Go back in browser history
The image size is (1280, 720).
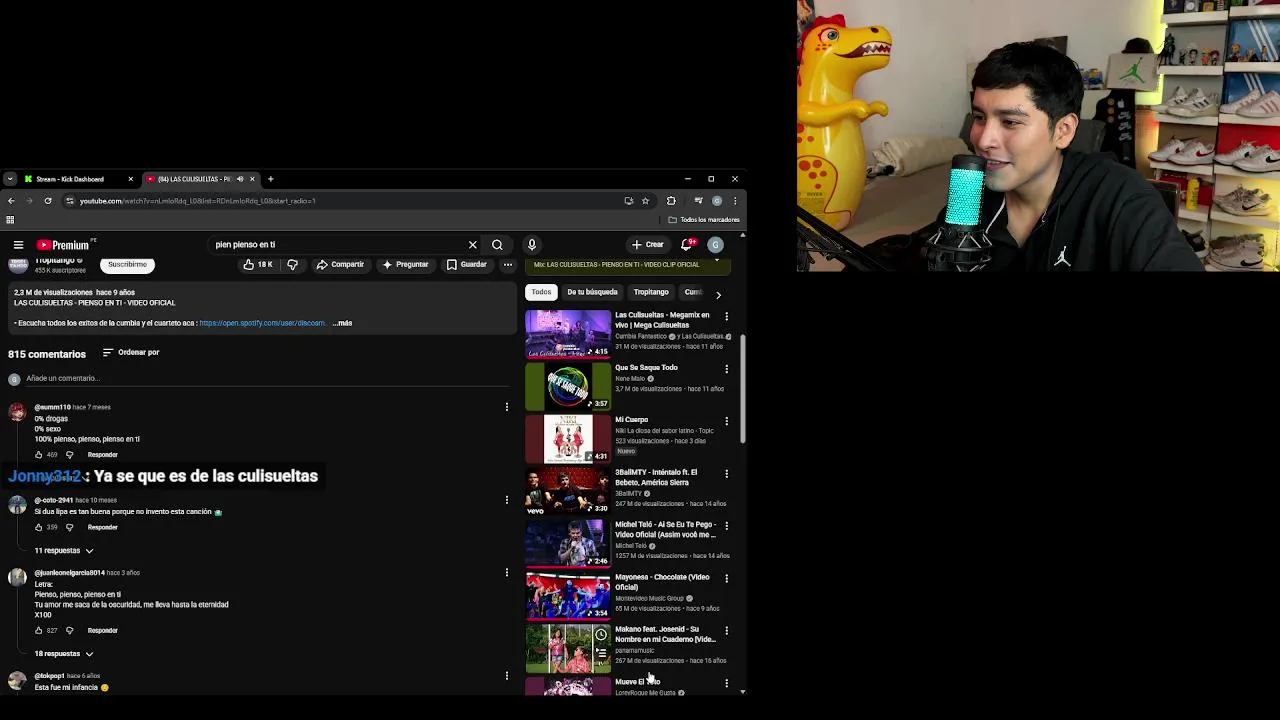[x=11, y=201]
